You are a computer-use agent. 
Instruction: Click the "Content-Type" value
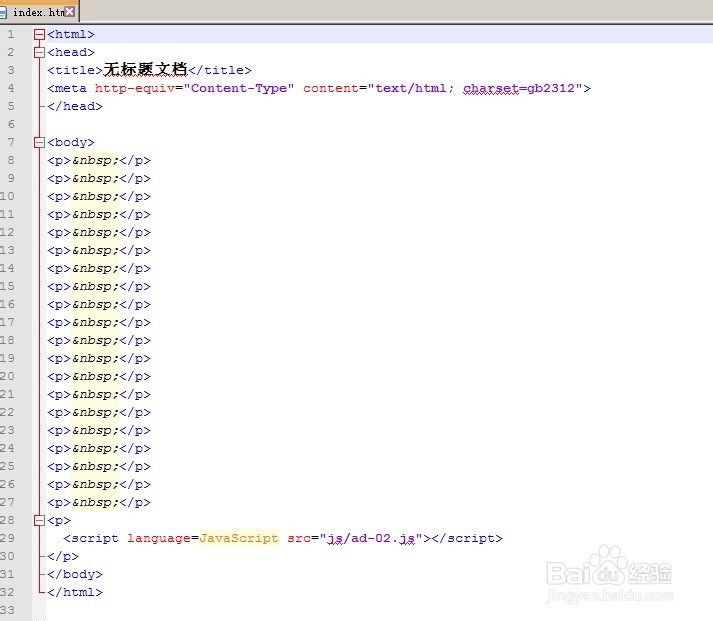(x=239, y=88)
